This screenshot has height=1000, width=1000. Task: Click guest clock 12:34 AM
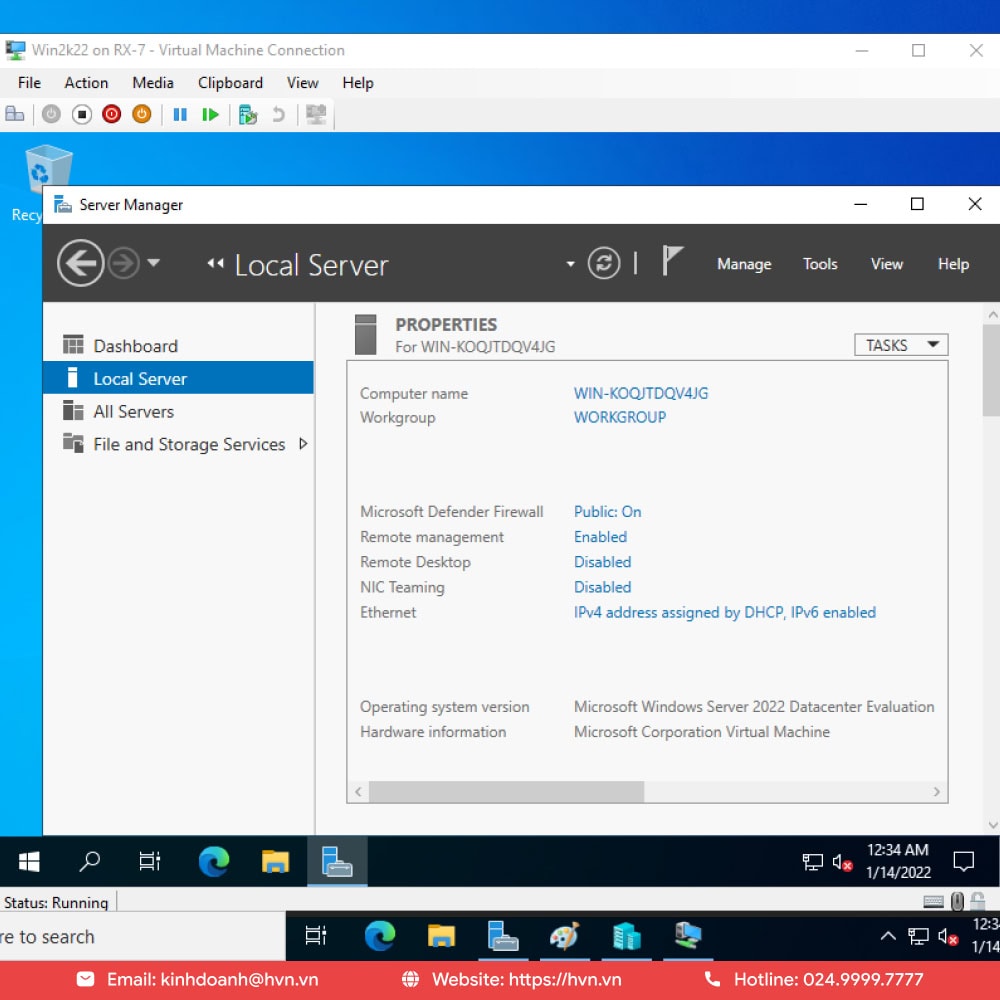pyautogui.click(x=898, y=861)
